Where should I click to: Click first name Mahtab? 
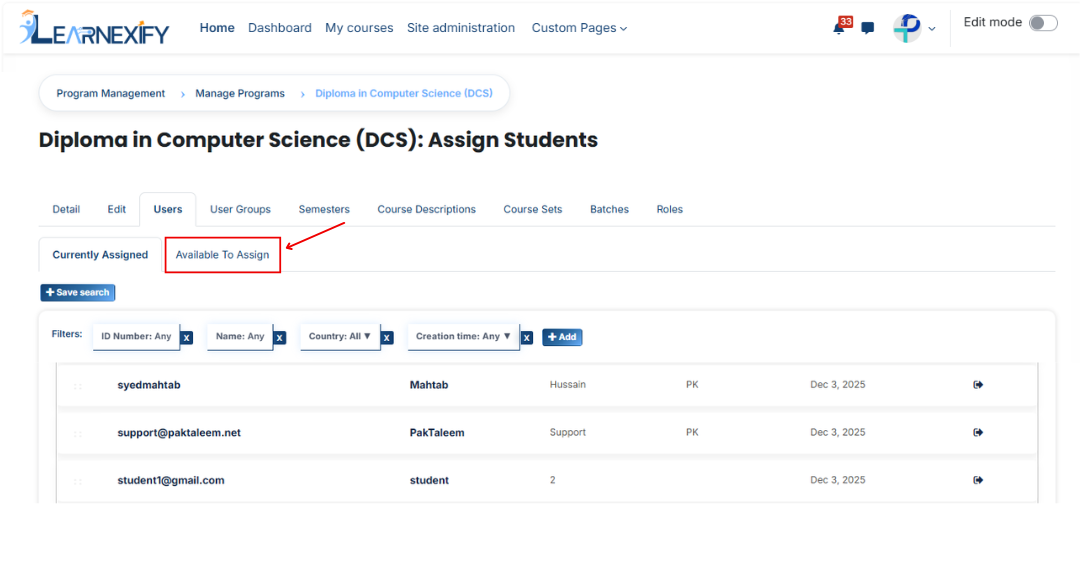click(x=429, y=385)
